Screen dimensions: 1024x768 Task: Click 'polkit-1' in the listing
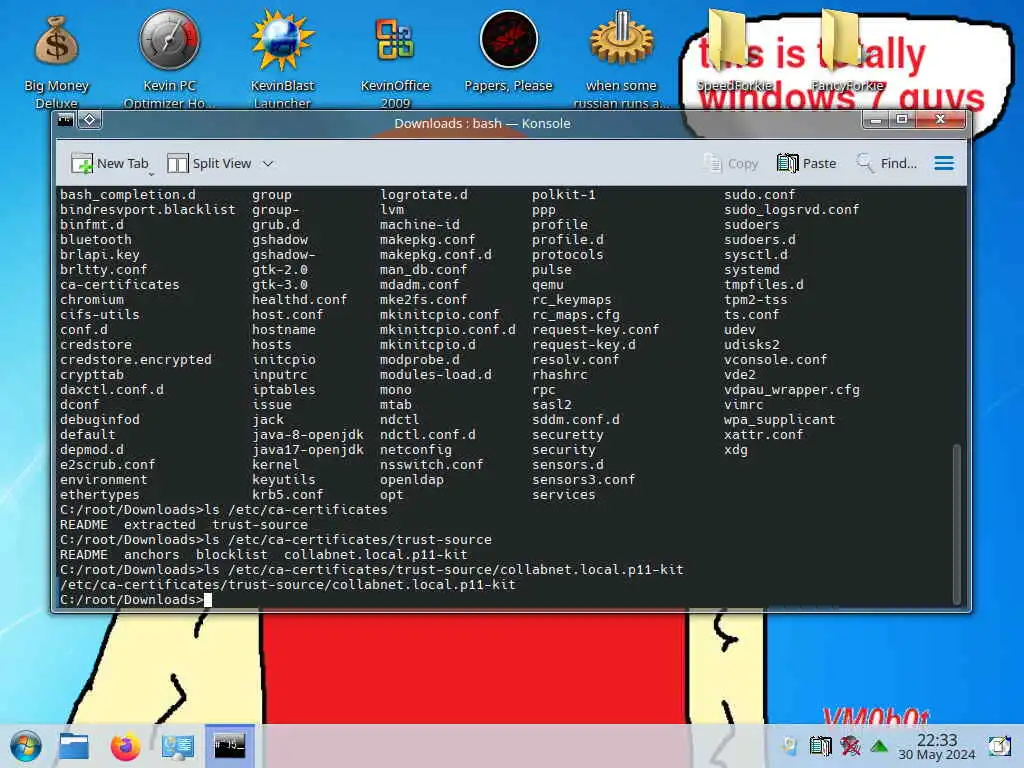click(564, 195)
